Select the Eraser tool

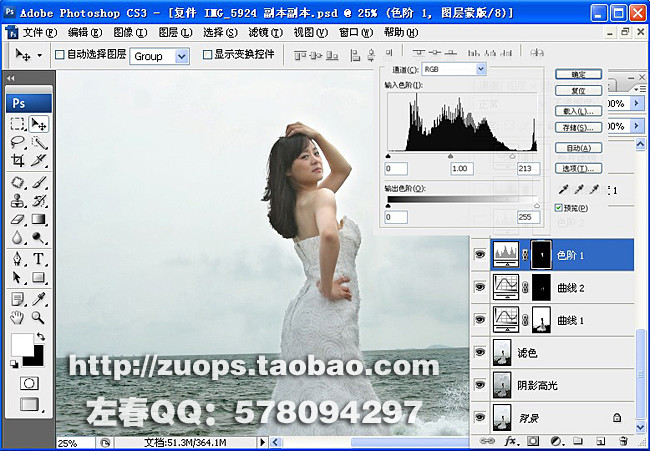[x=18, y=219]
